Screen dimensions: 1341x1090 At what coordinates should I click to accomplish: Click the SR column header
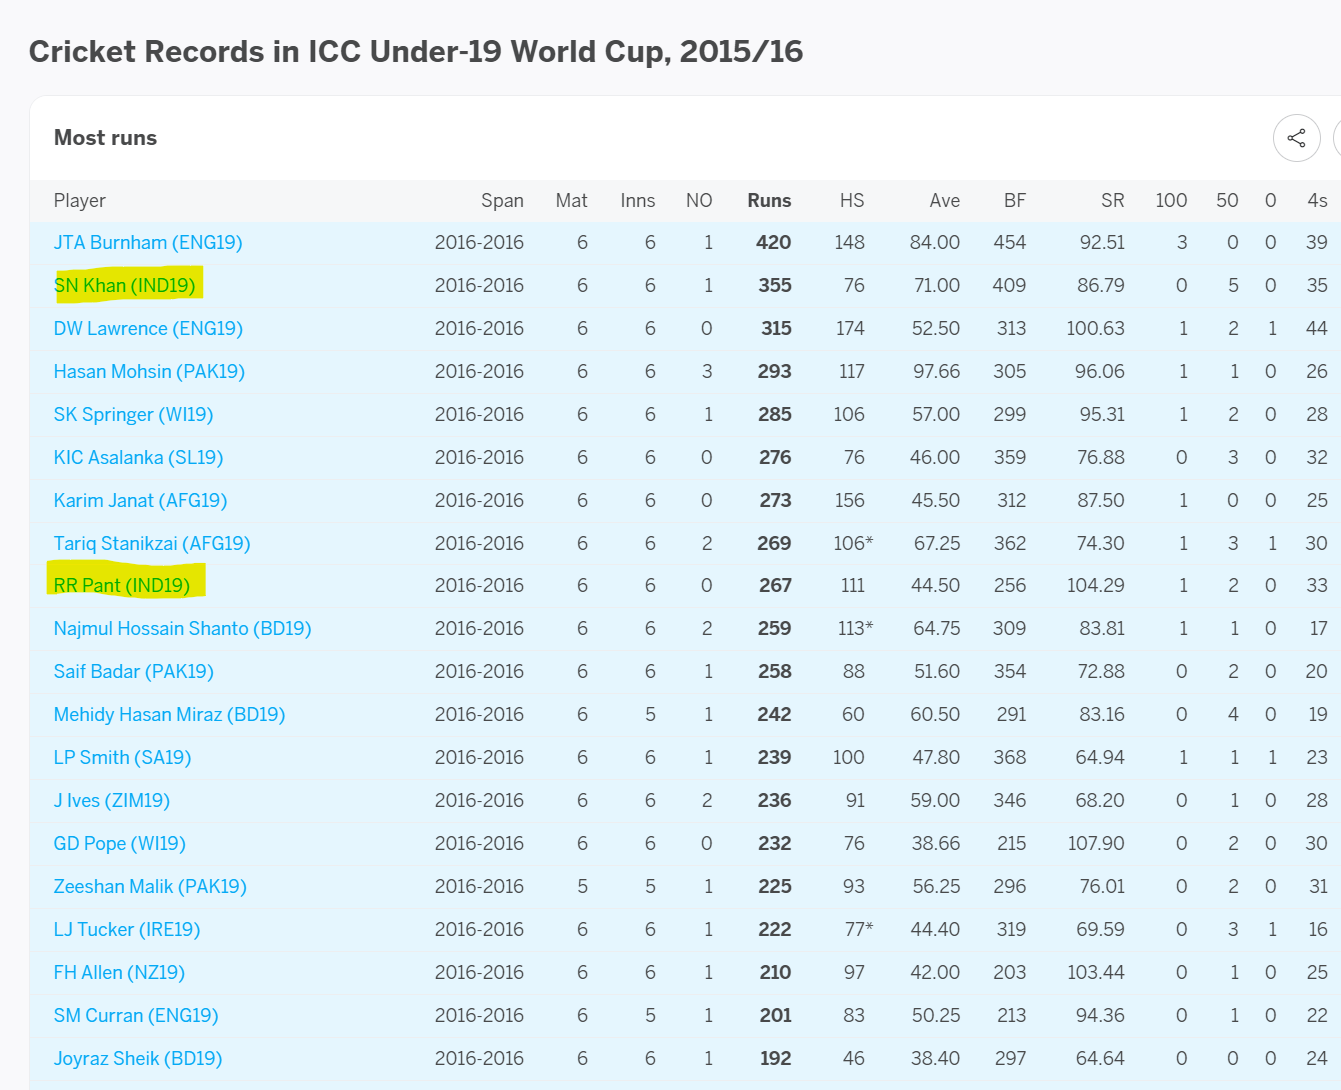[1112, 200]
